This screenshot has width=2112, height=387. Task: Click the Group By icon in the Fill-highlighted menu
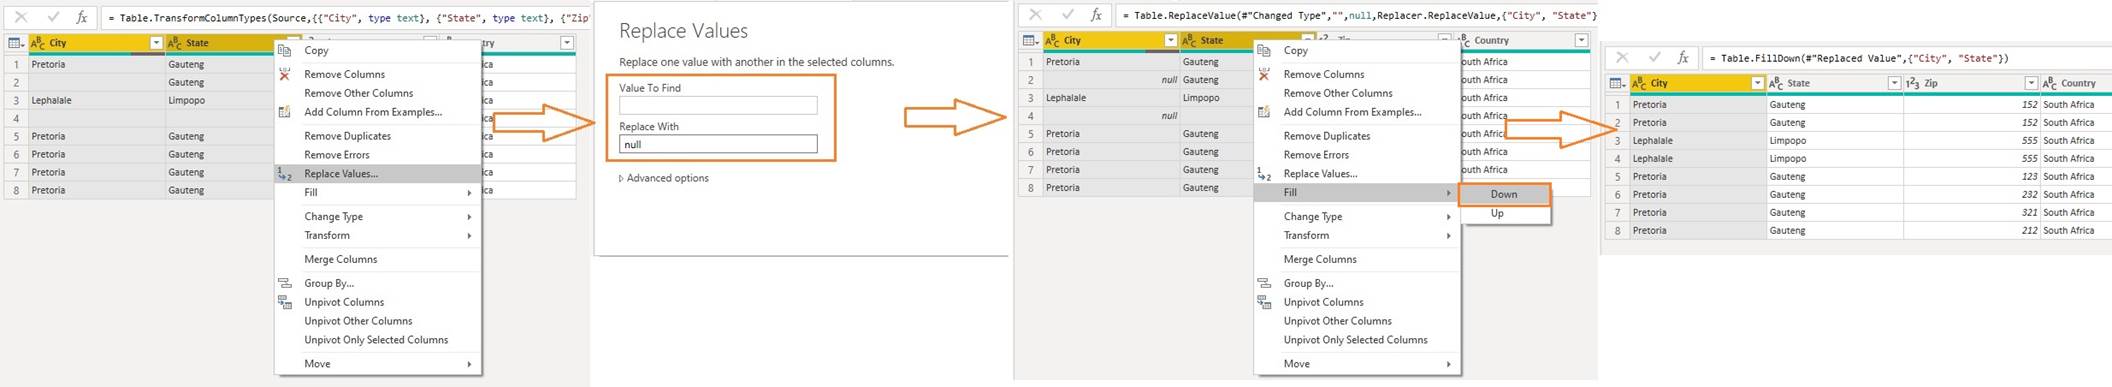click(1264, 283)
